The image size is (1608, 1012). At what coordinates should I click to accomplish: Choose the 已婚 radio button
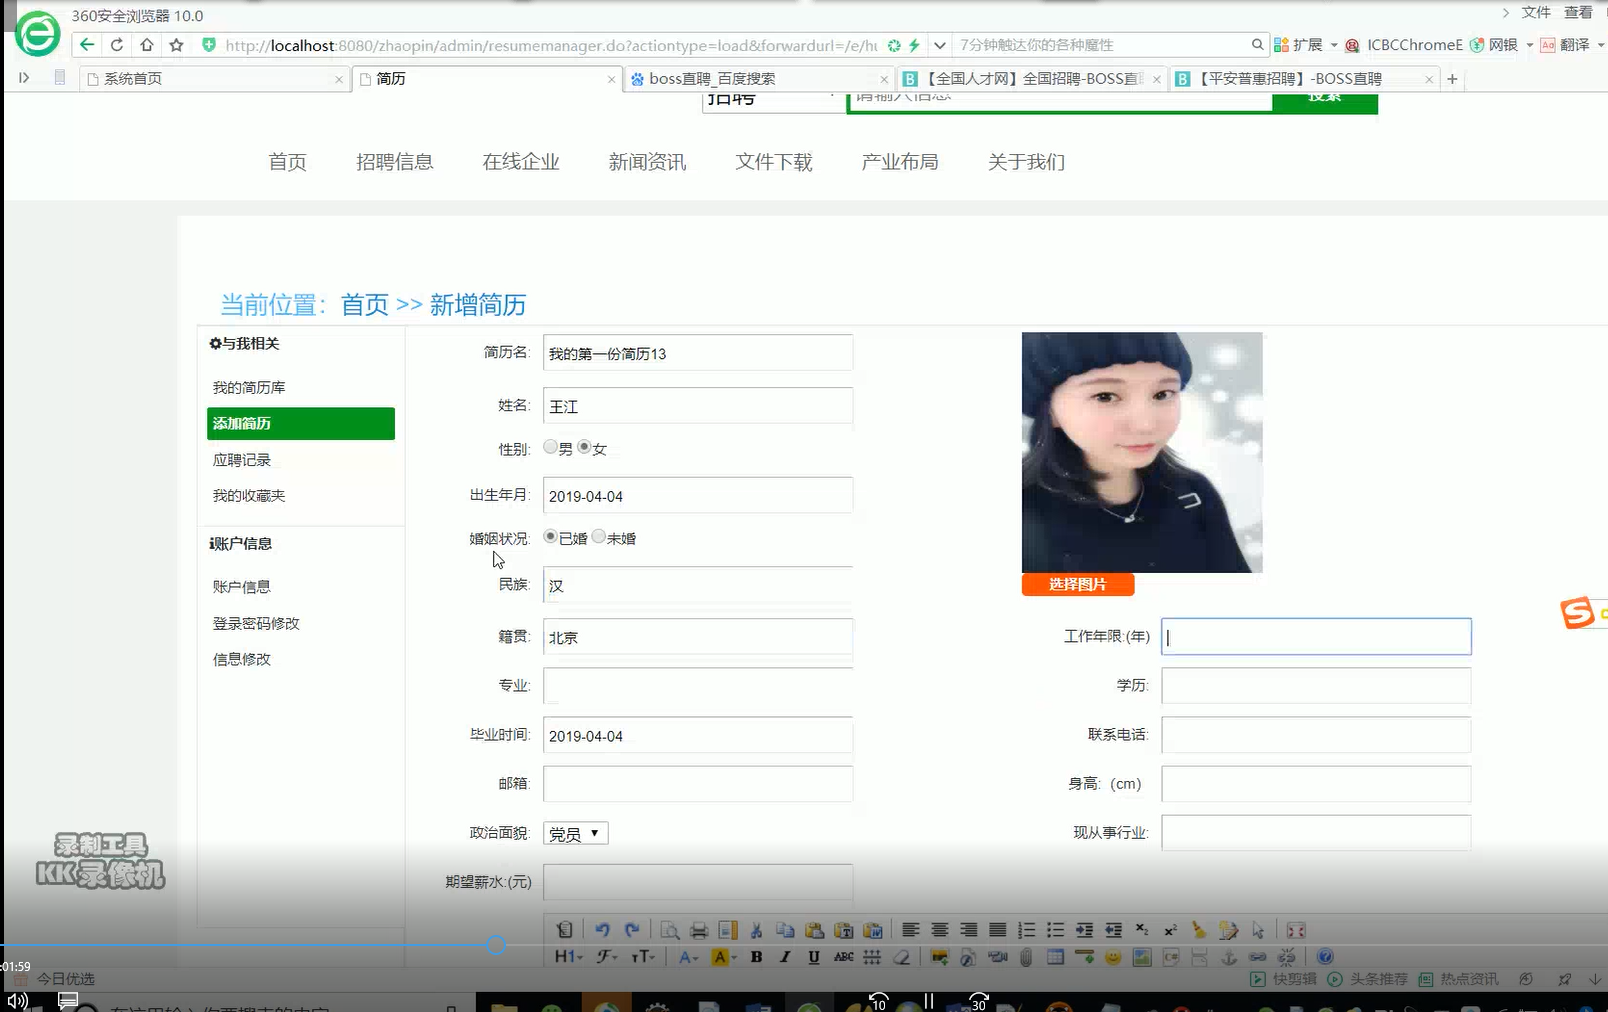(551, 536)
